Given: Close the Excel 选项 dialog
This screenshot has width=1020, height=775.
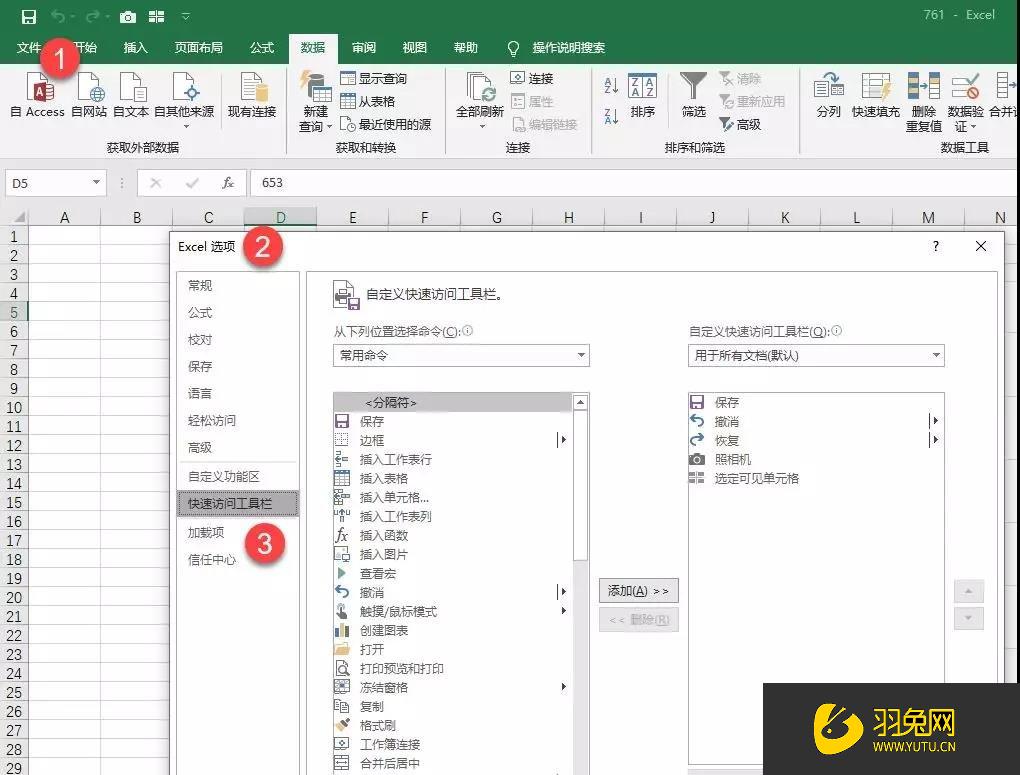Looking at the screenshot, I should pos(981,246).
